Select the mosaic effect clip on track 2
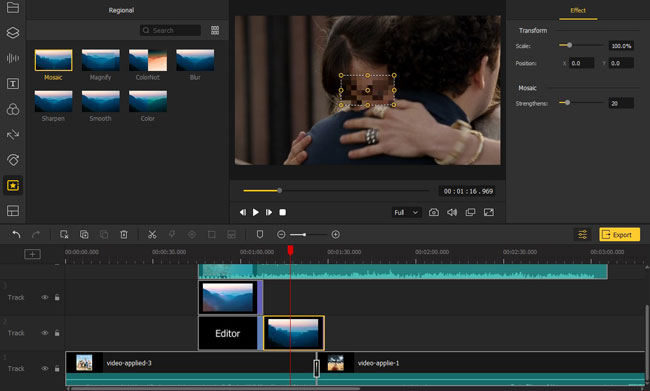Viewport: 650px width, 391px height. 293,333
